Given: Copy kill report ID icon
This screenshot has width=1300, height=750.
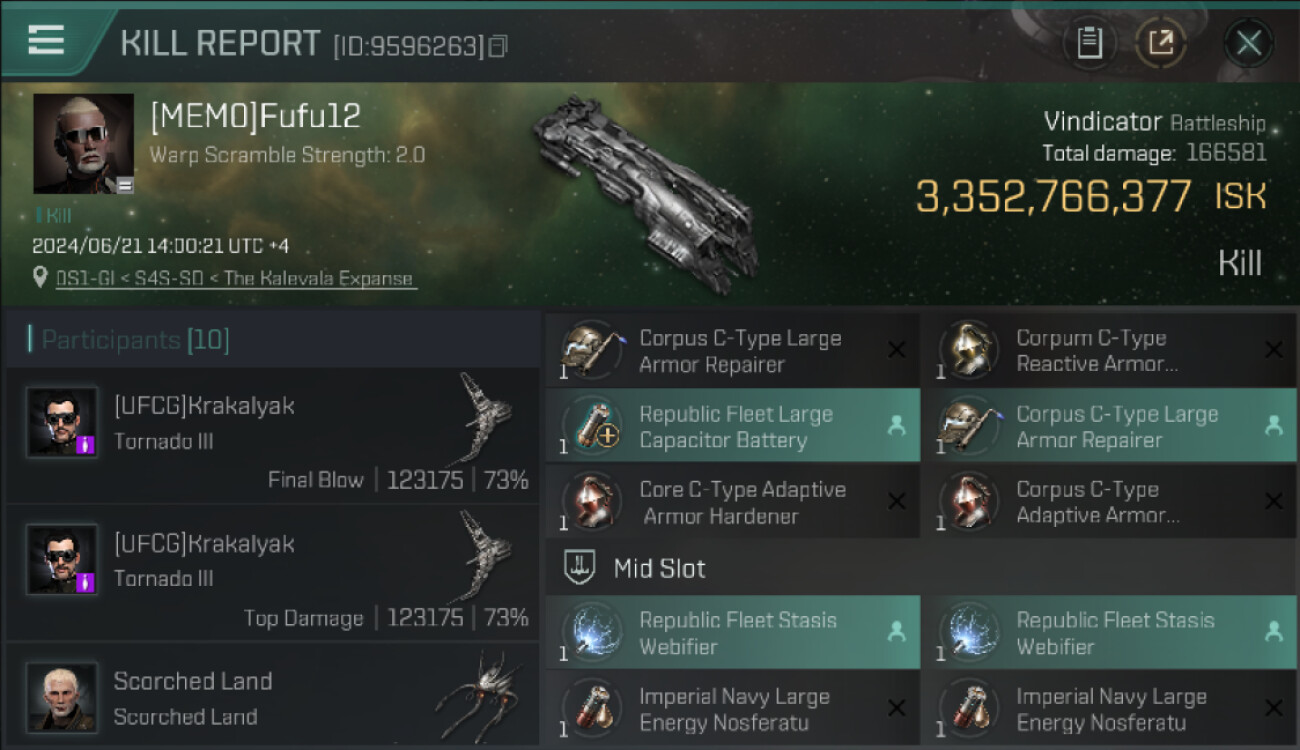Looking at the screenshot, I should (x=497, y=46).
